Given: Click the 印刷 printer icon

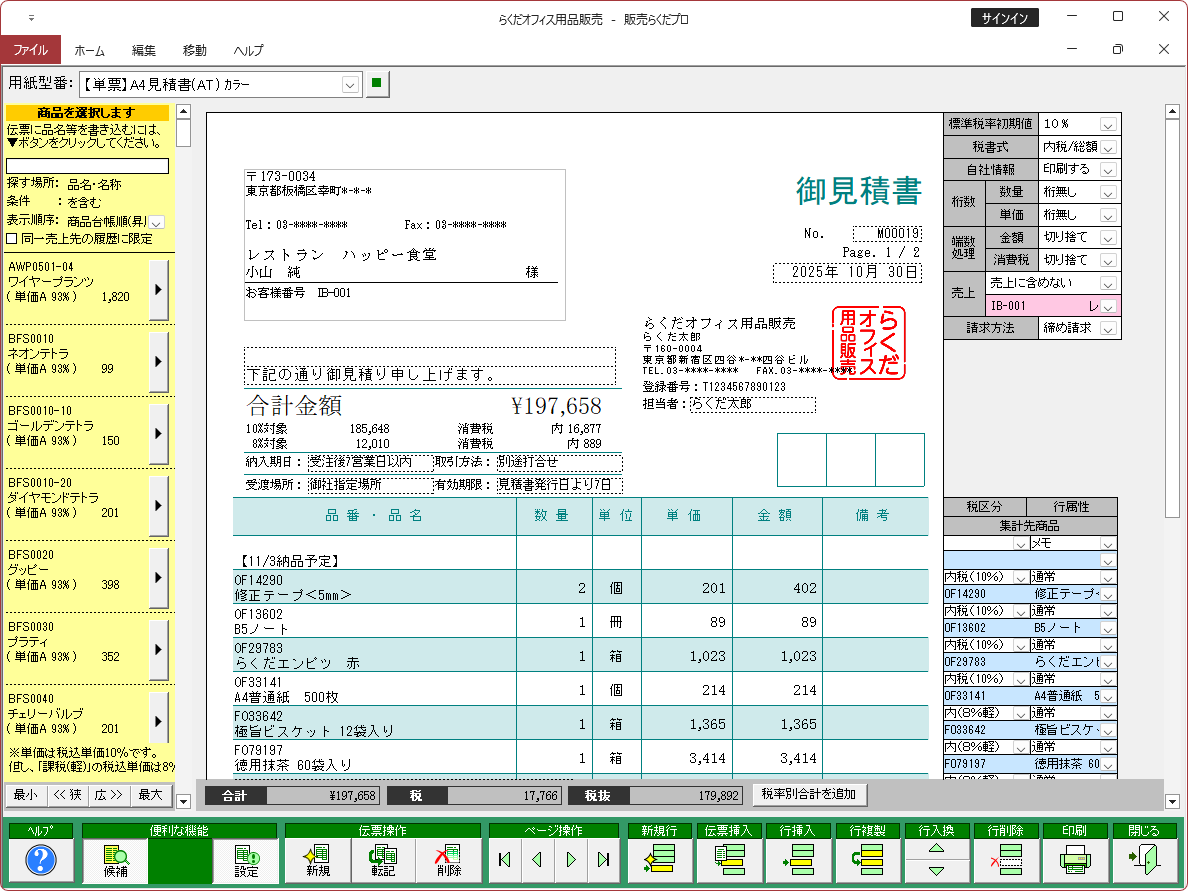Looking at the screenshot, I should 1074,859.
